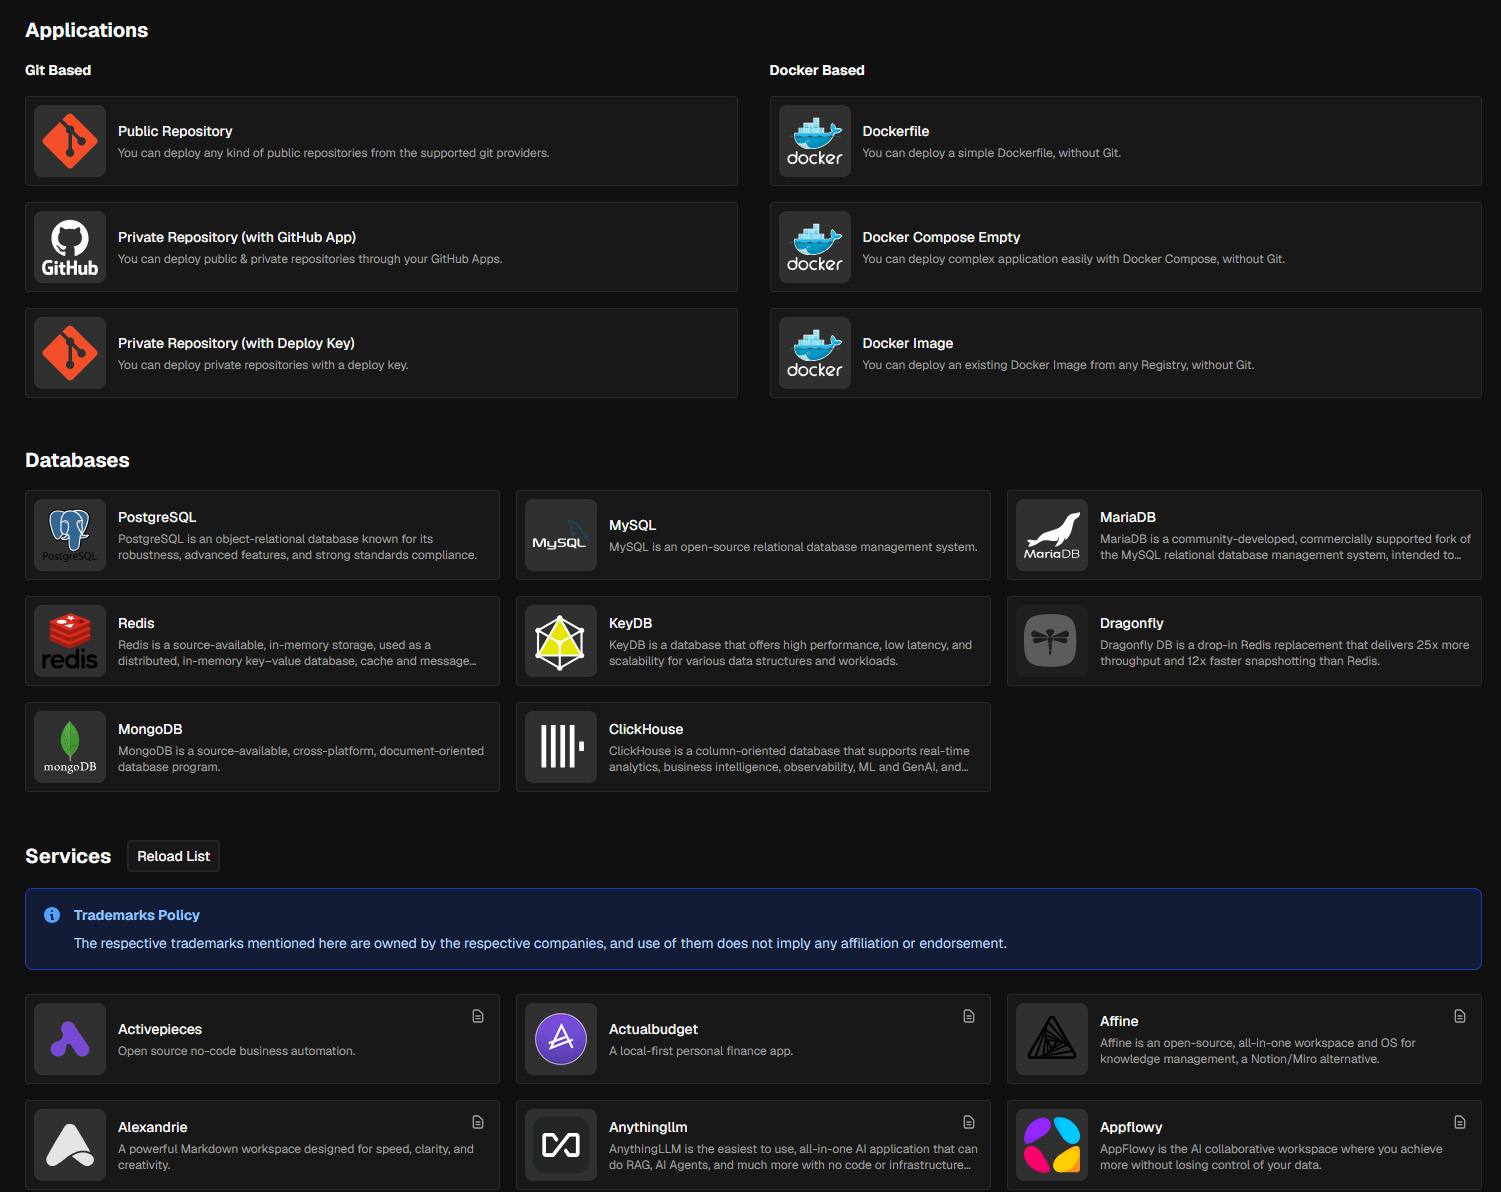Click the Git Based section label

[x=58, y=70]
